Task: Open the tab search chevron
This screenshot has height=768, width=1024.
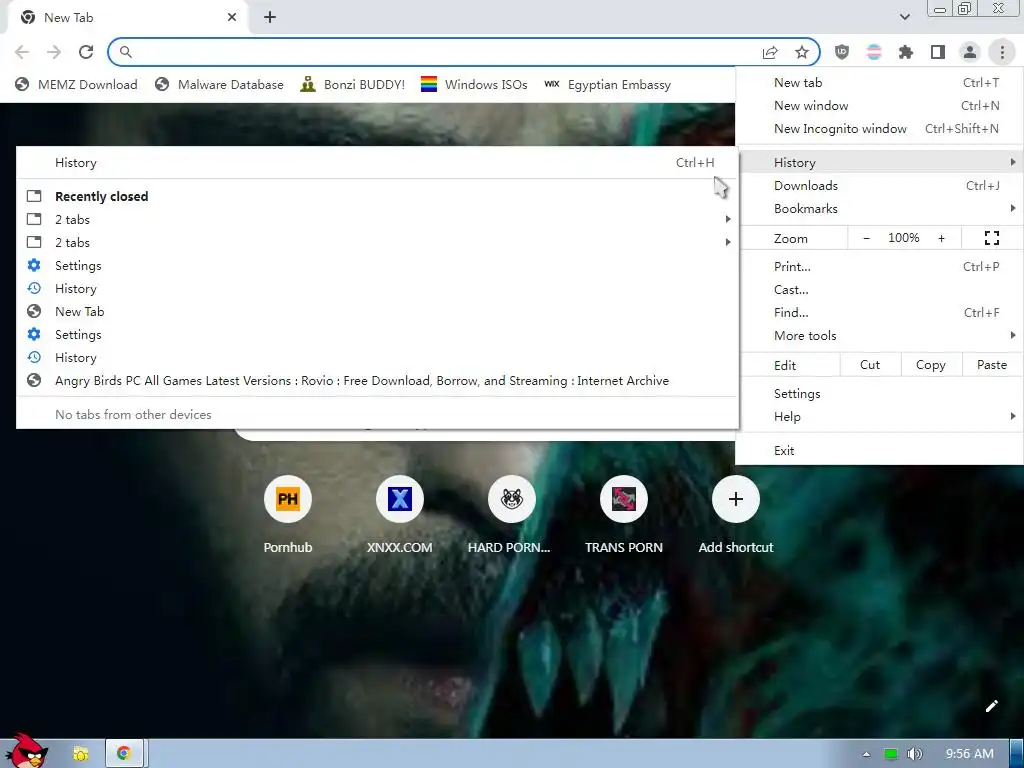Action: (x=904, y=18)
